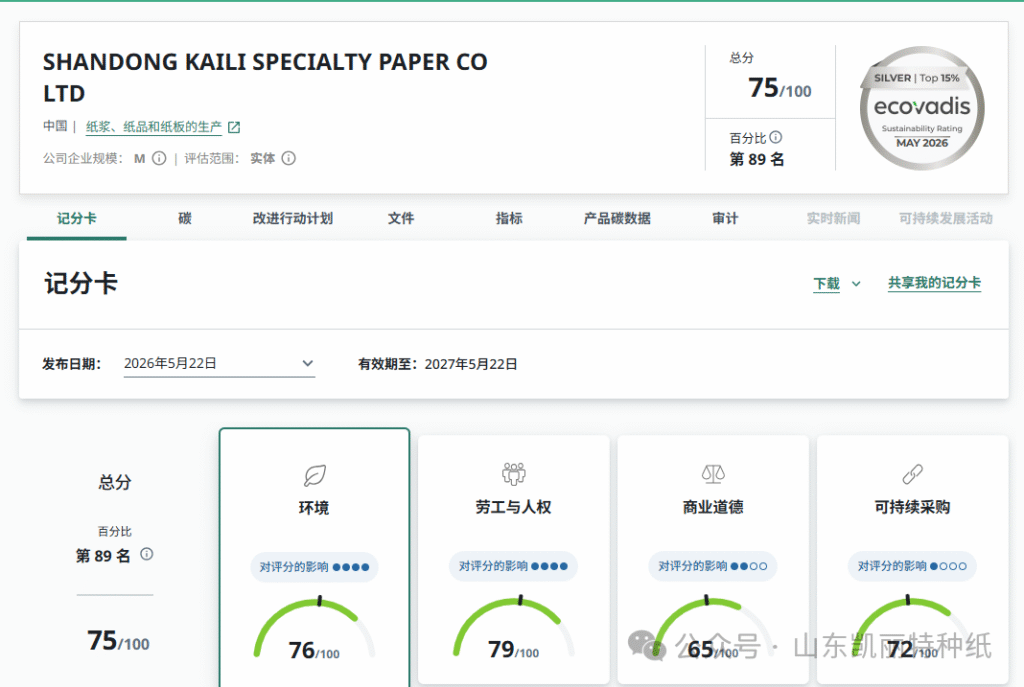Click 对评分的影响 badge on 劳工与人权 card

click(x=513, y=566)
